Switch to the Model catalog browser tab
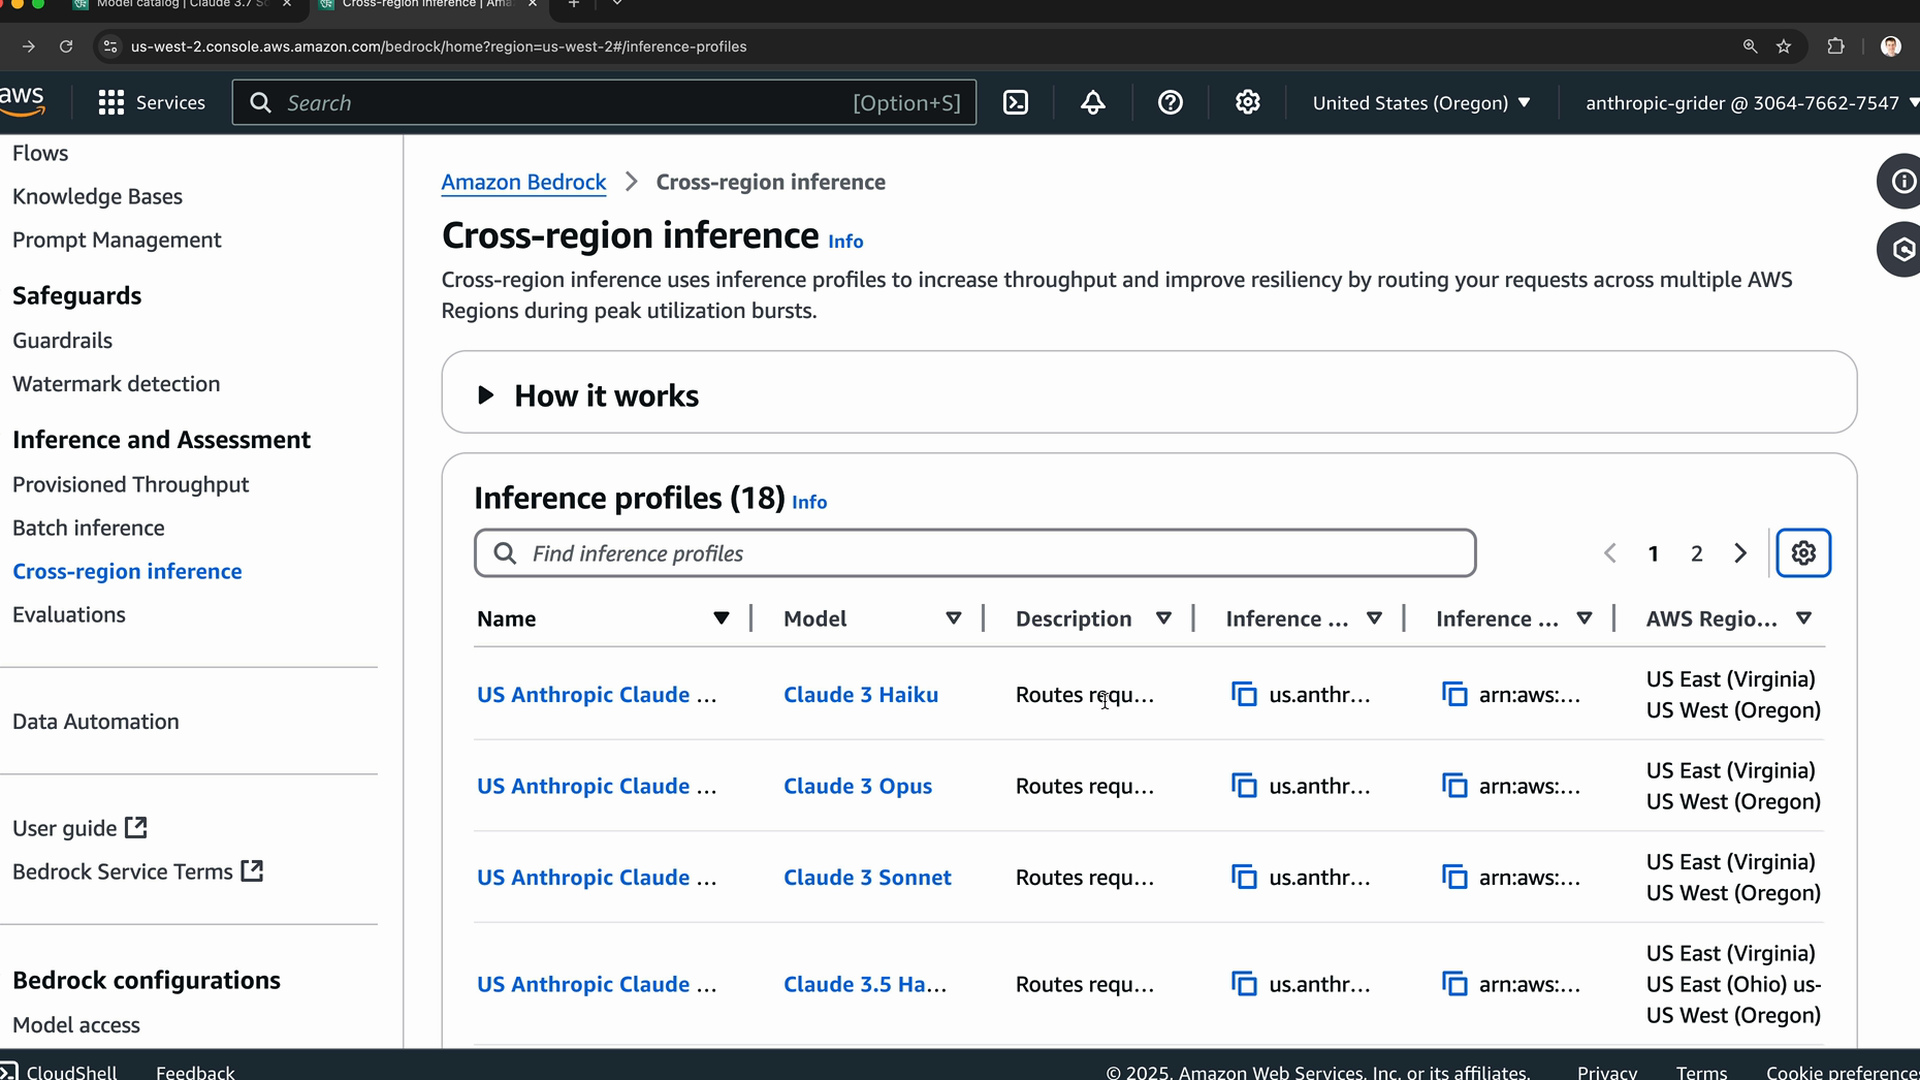This screenshot has width=1920, height=1080. [x=182, y=5]
